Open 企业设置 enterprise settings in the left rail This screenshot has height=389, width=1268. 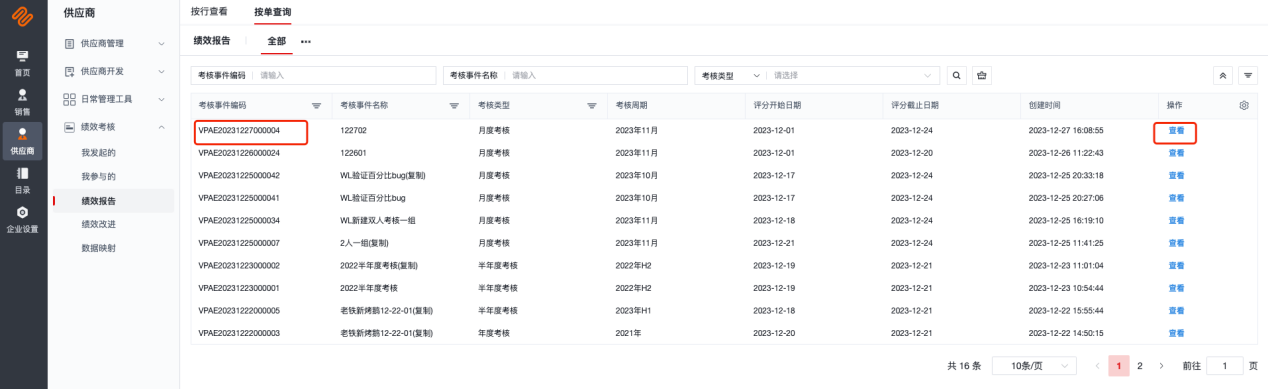click(22, 219)
